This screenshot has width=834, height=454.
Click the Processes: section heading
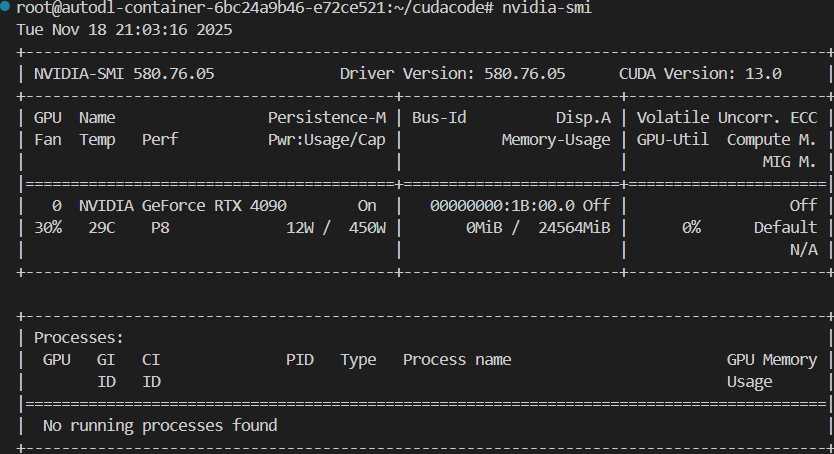(79, 338)
